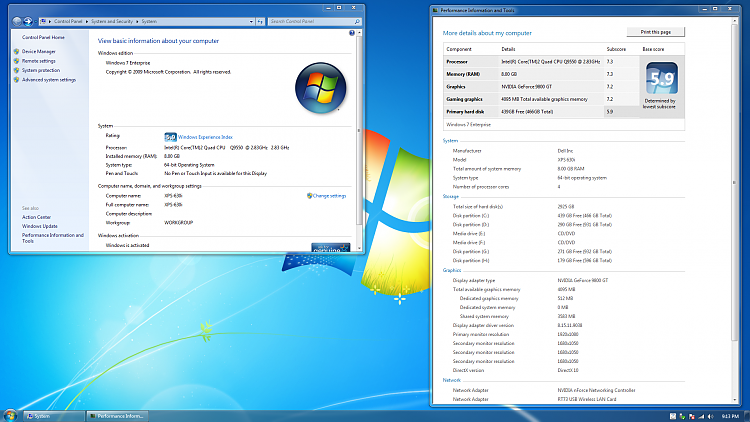Open Advanced system settings
Screen dimensions: 750x422
49,80
